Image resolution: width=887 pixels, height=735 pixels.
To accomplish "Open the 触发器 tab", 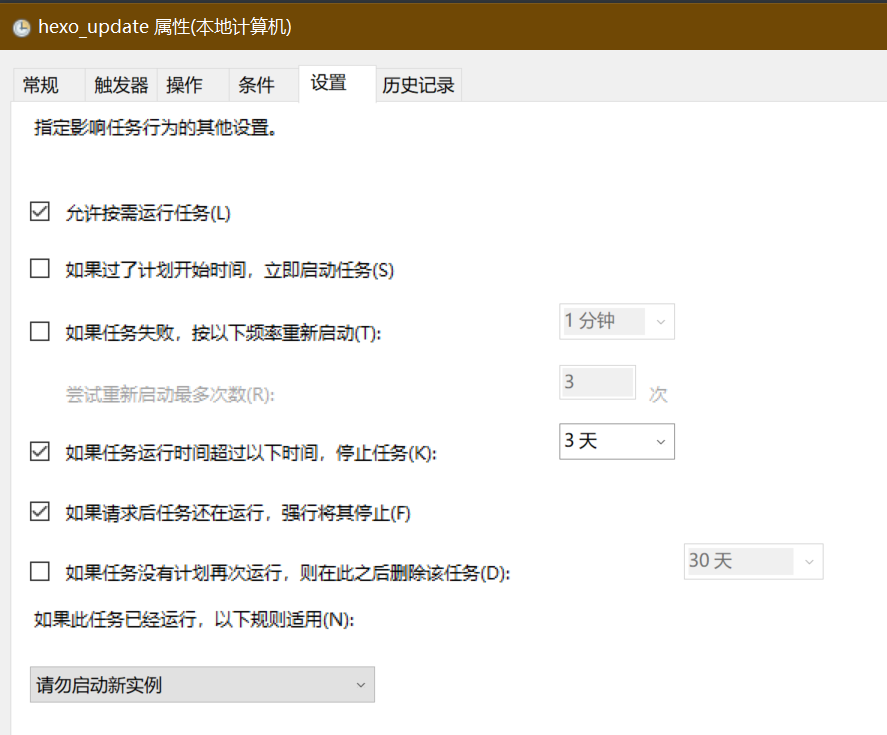I will (121, 85).
